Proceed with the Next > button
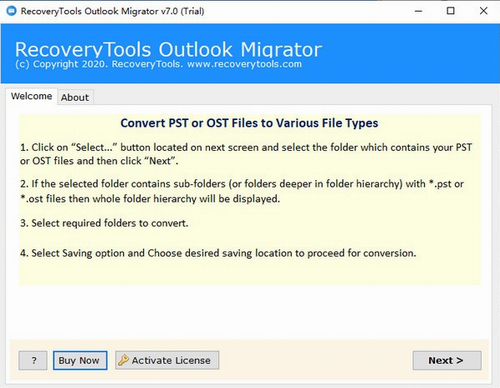This screenshot has width=500, height=388. (447, 360)
